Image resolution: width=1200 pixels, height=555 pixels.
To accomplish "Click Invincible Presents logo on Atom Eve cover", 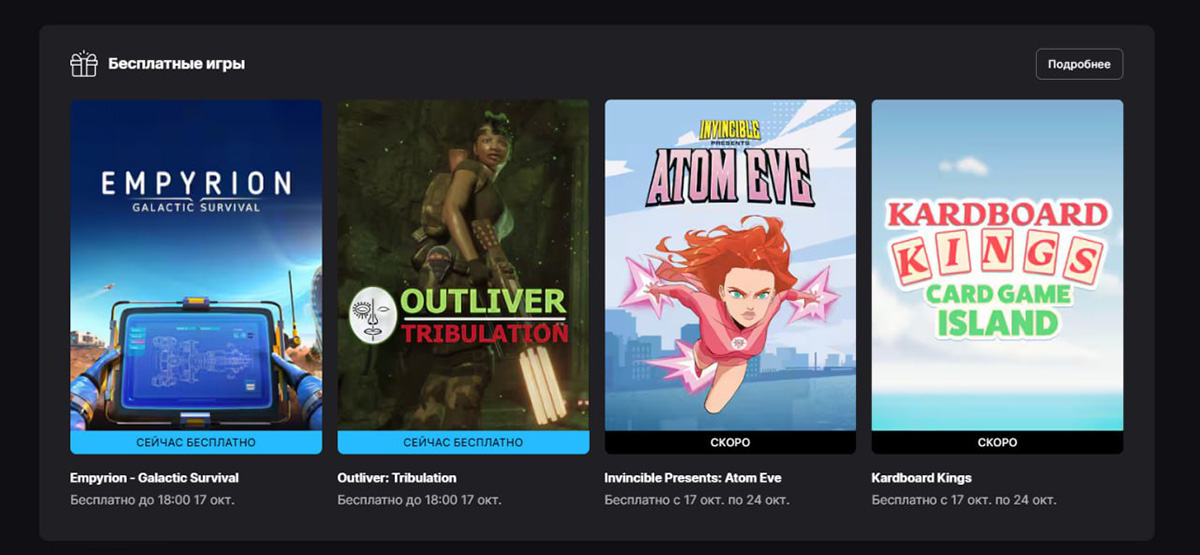I will tap(729, 131).
